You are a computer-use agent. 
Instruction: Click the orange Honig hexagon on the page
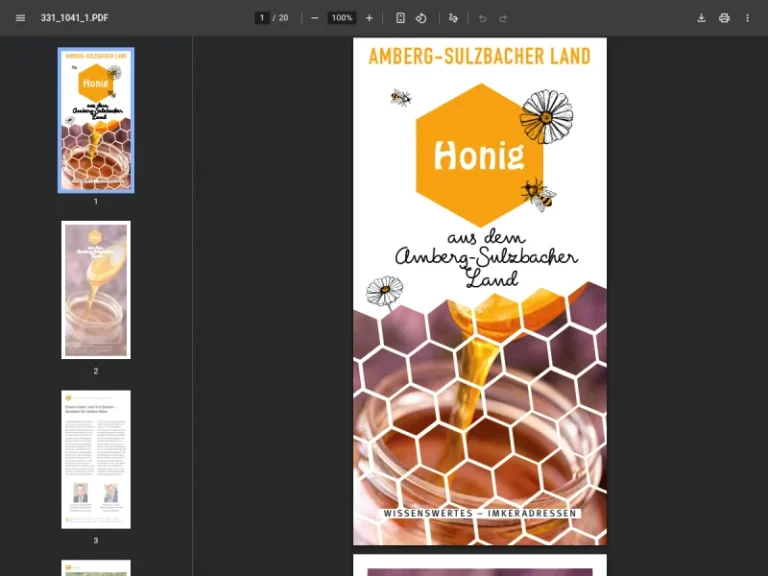point(479,155)
